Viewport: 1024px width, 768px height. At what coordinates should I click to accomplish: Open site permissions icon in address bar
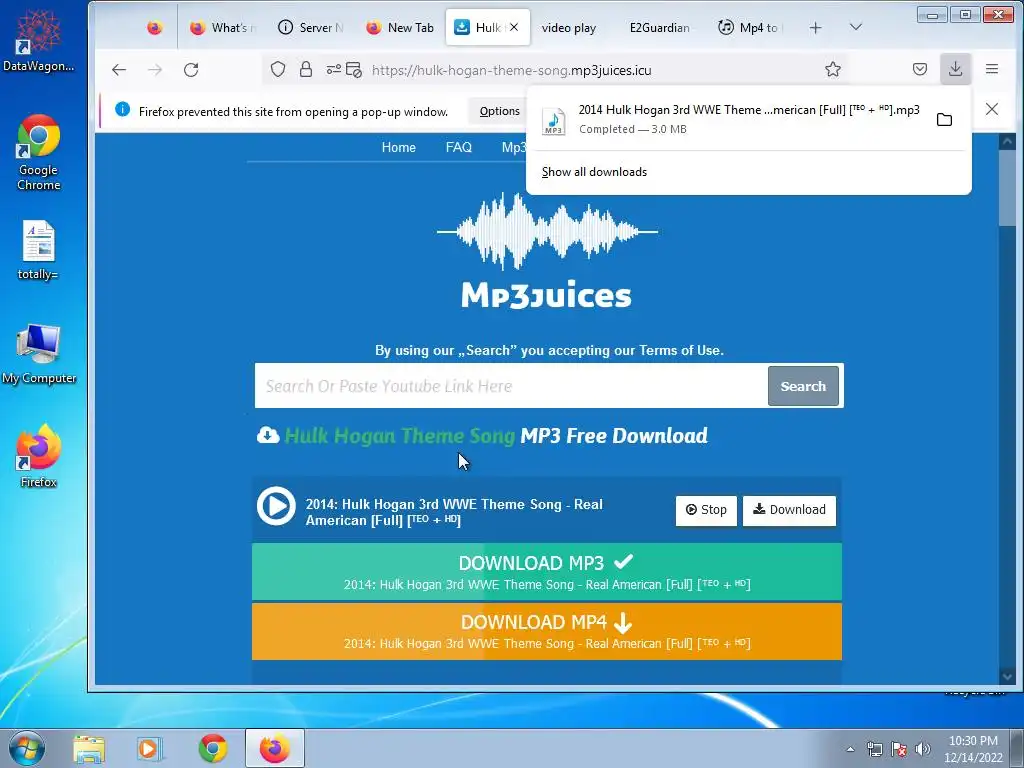(x=334, y=69)
